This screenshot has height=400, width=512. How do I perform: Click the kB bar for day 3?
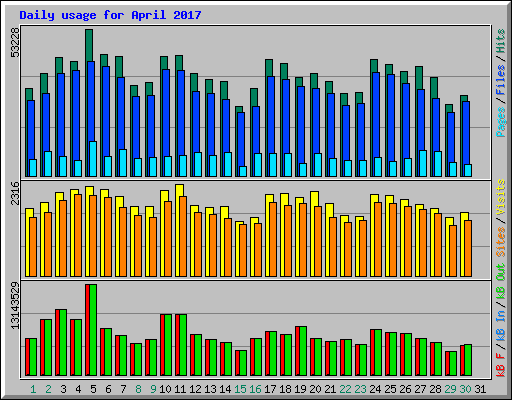[x=61, y=343]
